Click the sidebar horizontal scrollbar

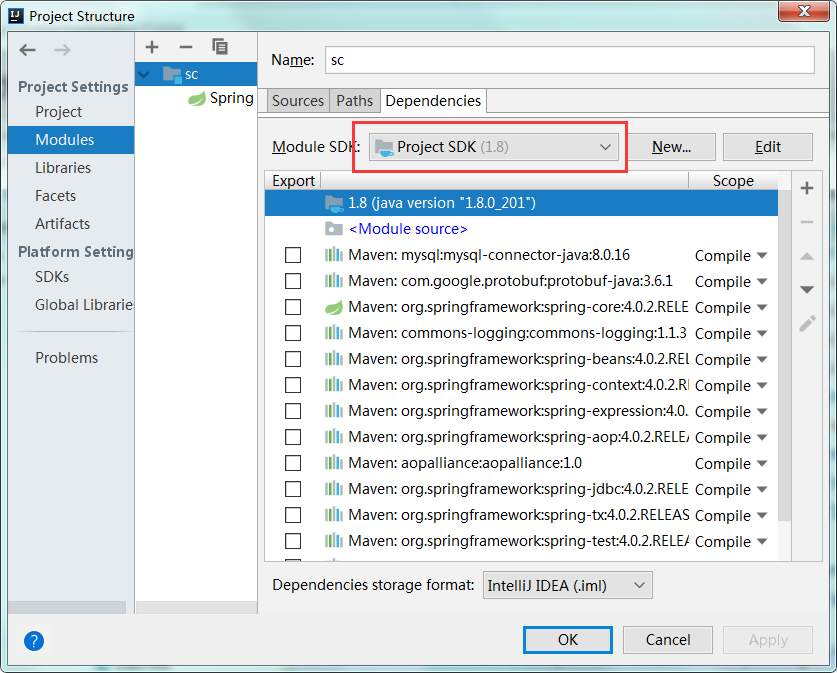pyautogui.click(x=67, y=607)
